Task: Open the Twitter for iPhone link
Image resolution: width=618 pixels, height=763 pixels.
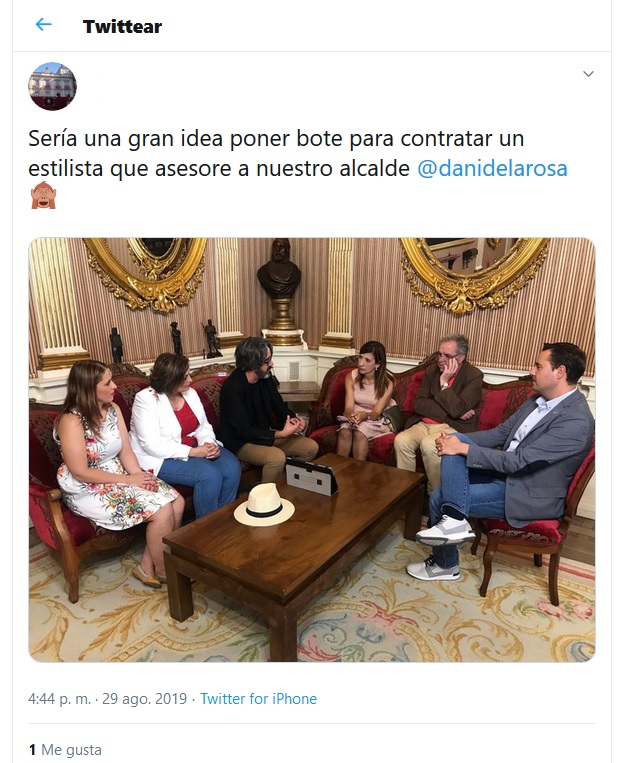Action: coord(258,699)
